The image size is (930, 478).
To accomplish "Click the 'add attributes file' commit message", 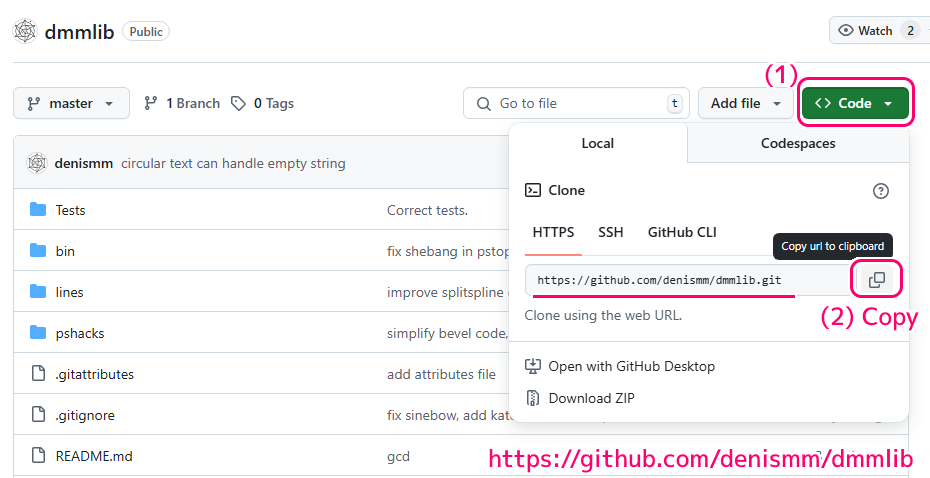I will (x=441, y=374).
